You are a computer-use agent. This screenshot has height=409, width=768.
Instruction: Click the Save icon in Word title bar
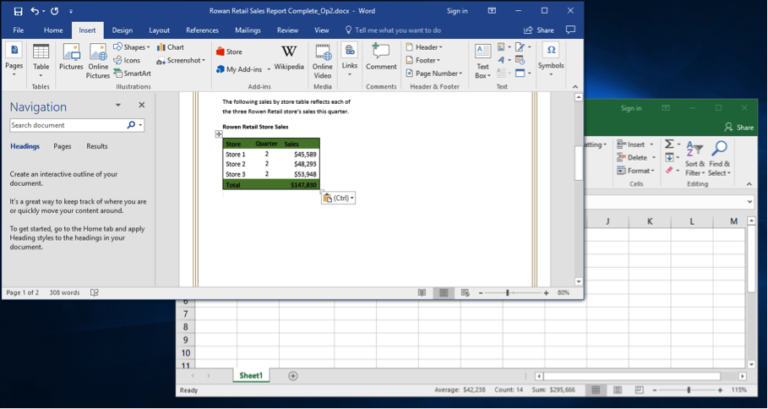click(x=18, y=11)
